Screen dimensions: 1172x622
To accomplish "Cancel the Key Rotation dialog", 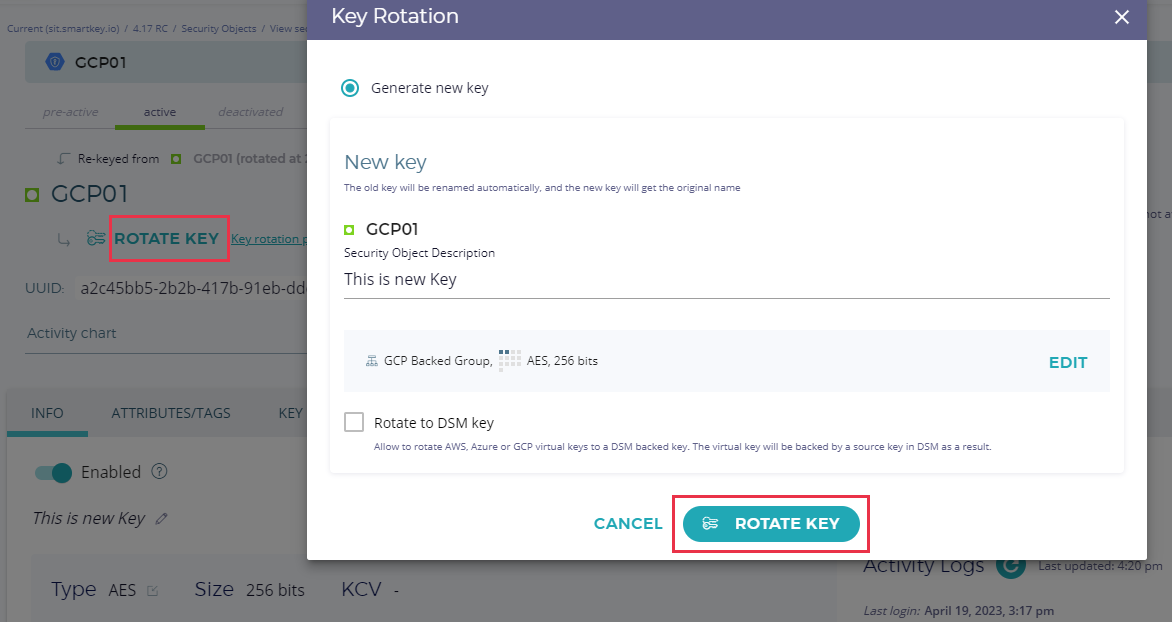I will coord(628,524).
